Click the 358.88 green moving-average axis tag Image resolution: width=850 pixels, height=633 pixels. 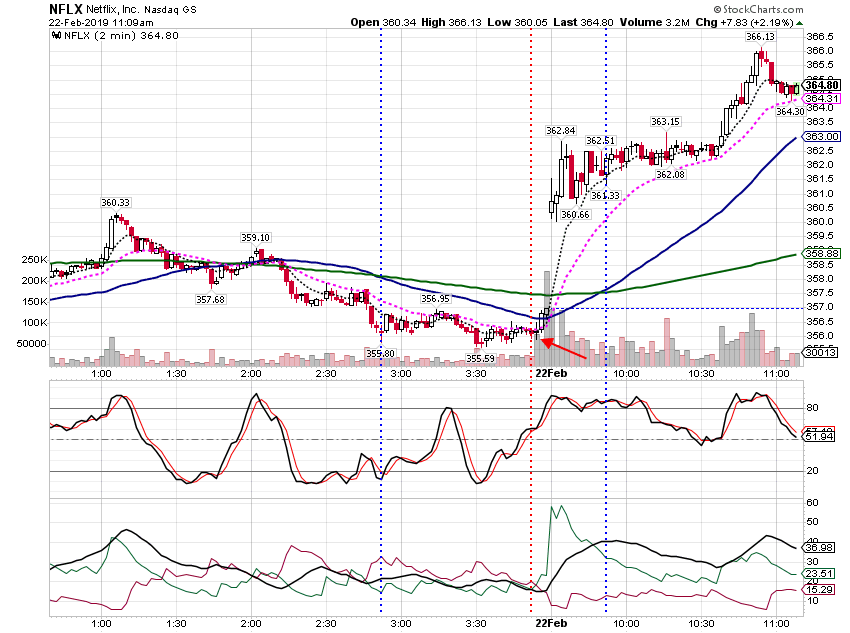(822, 254)
